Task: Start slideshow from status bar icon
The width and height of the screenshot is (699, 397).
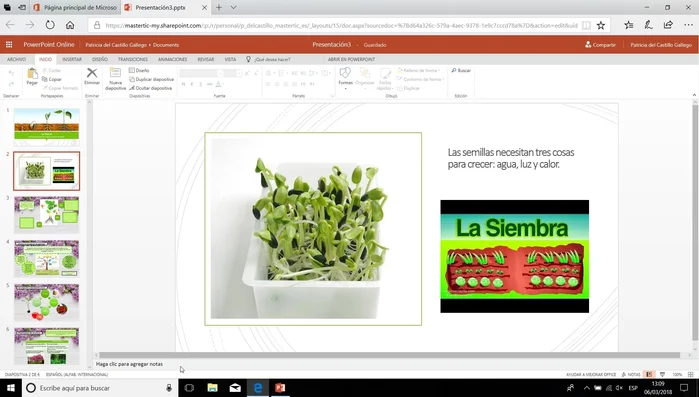Action: tap(662, 374)
